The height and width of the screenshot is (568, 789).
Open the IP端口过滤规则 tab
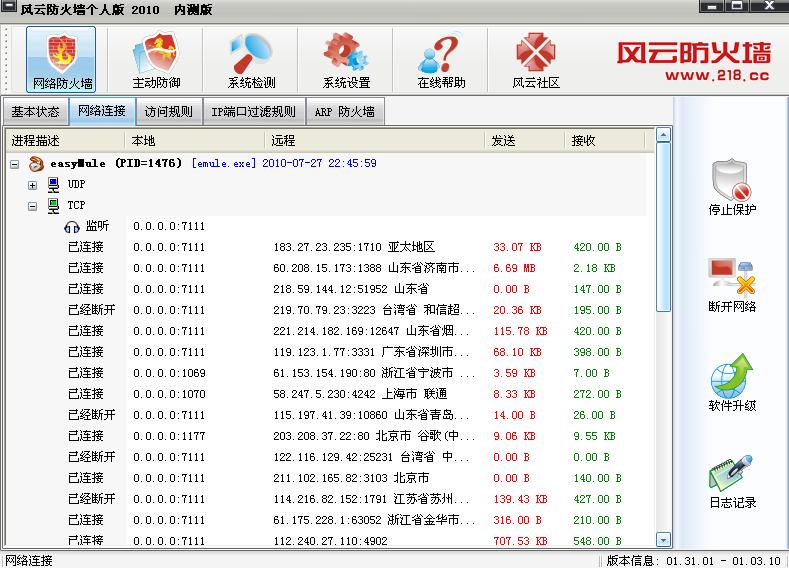(254, 111)
